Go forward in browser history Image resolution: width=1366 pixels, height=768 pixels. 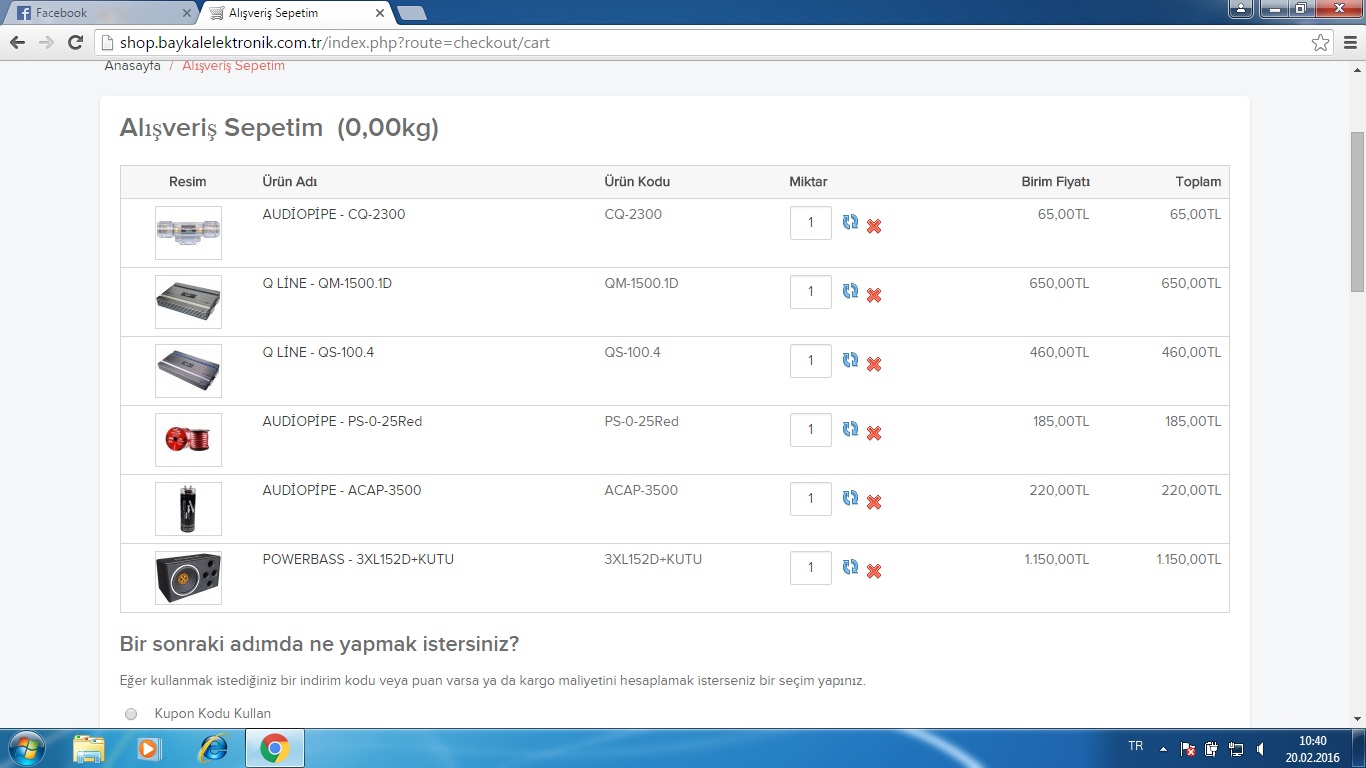[45, 43]
